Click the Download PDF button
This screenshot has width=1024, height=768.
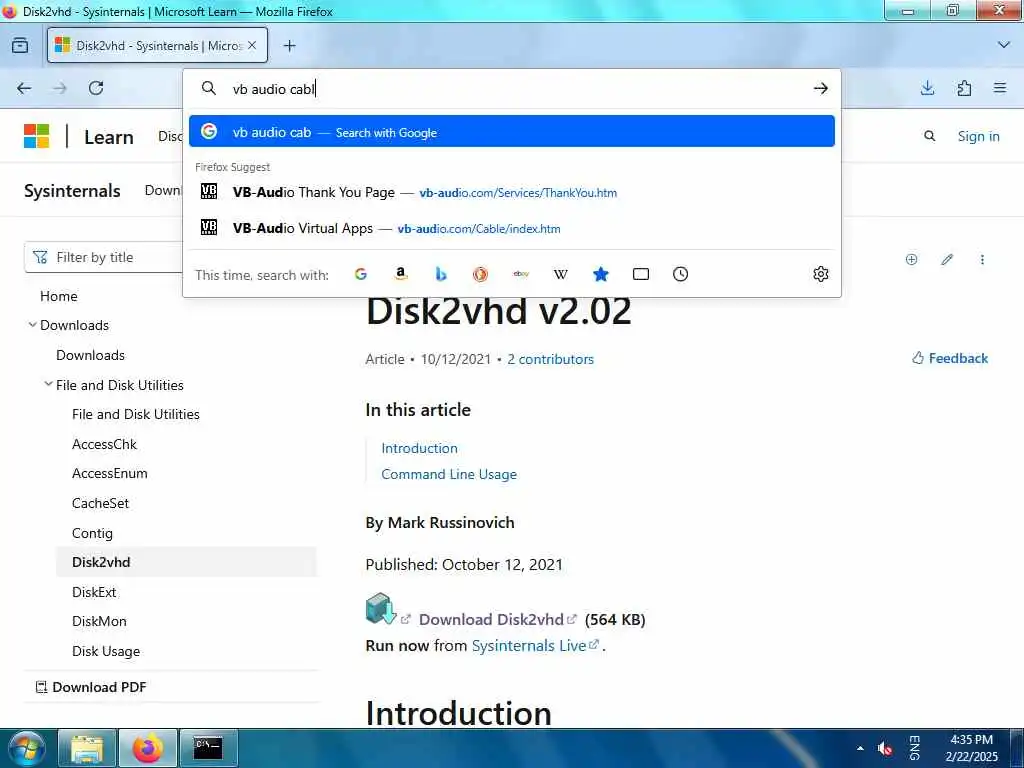[91, 687]
